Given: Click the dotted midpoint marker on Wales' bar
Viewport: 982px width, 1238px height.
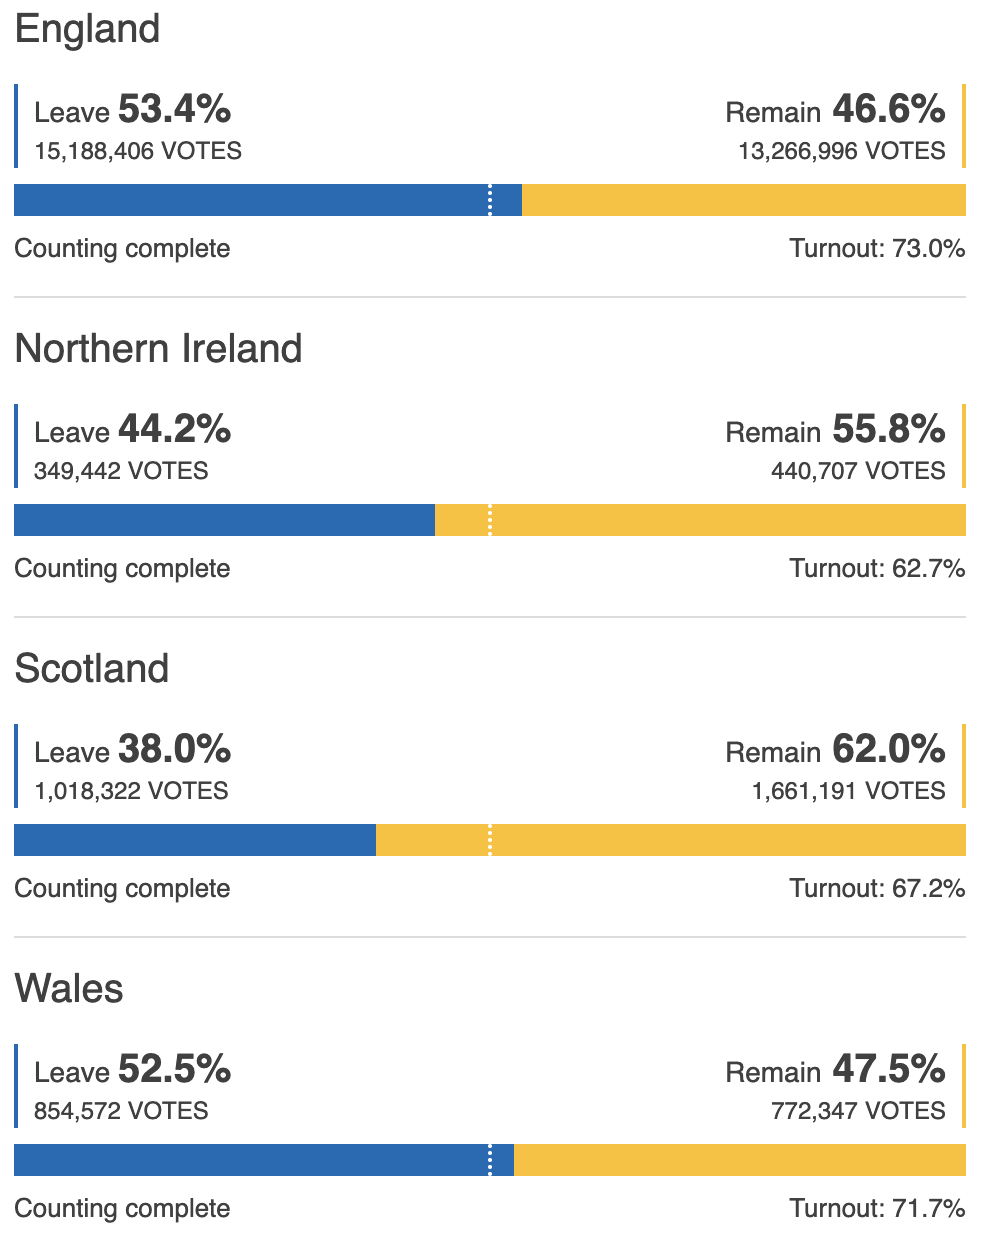Looking at the screenshot, I should [x=490, y=1160].
